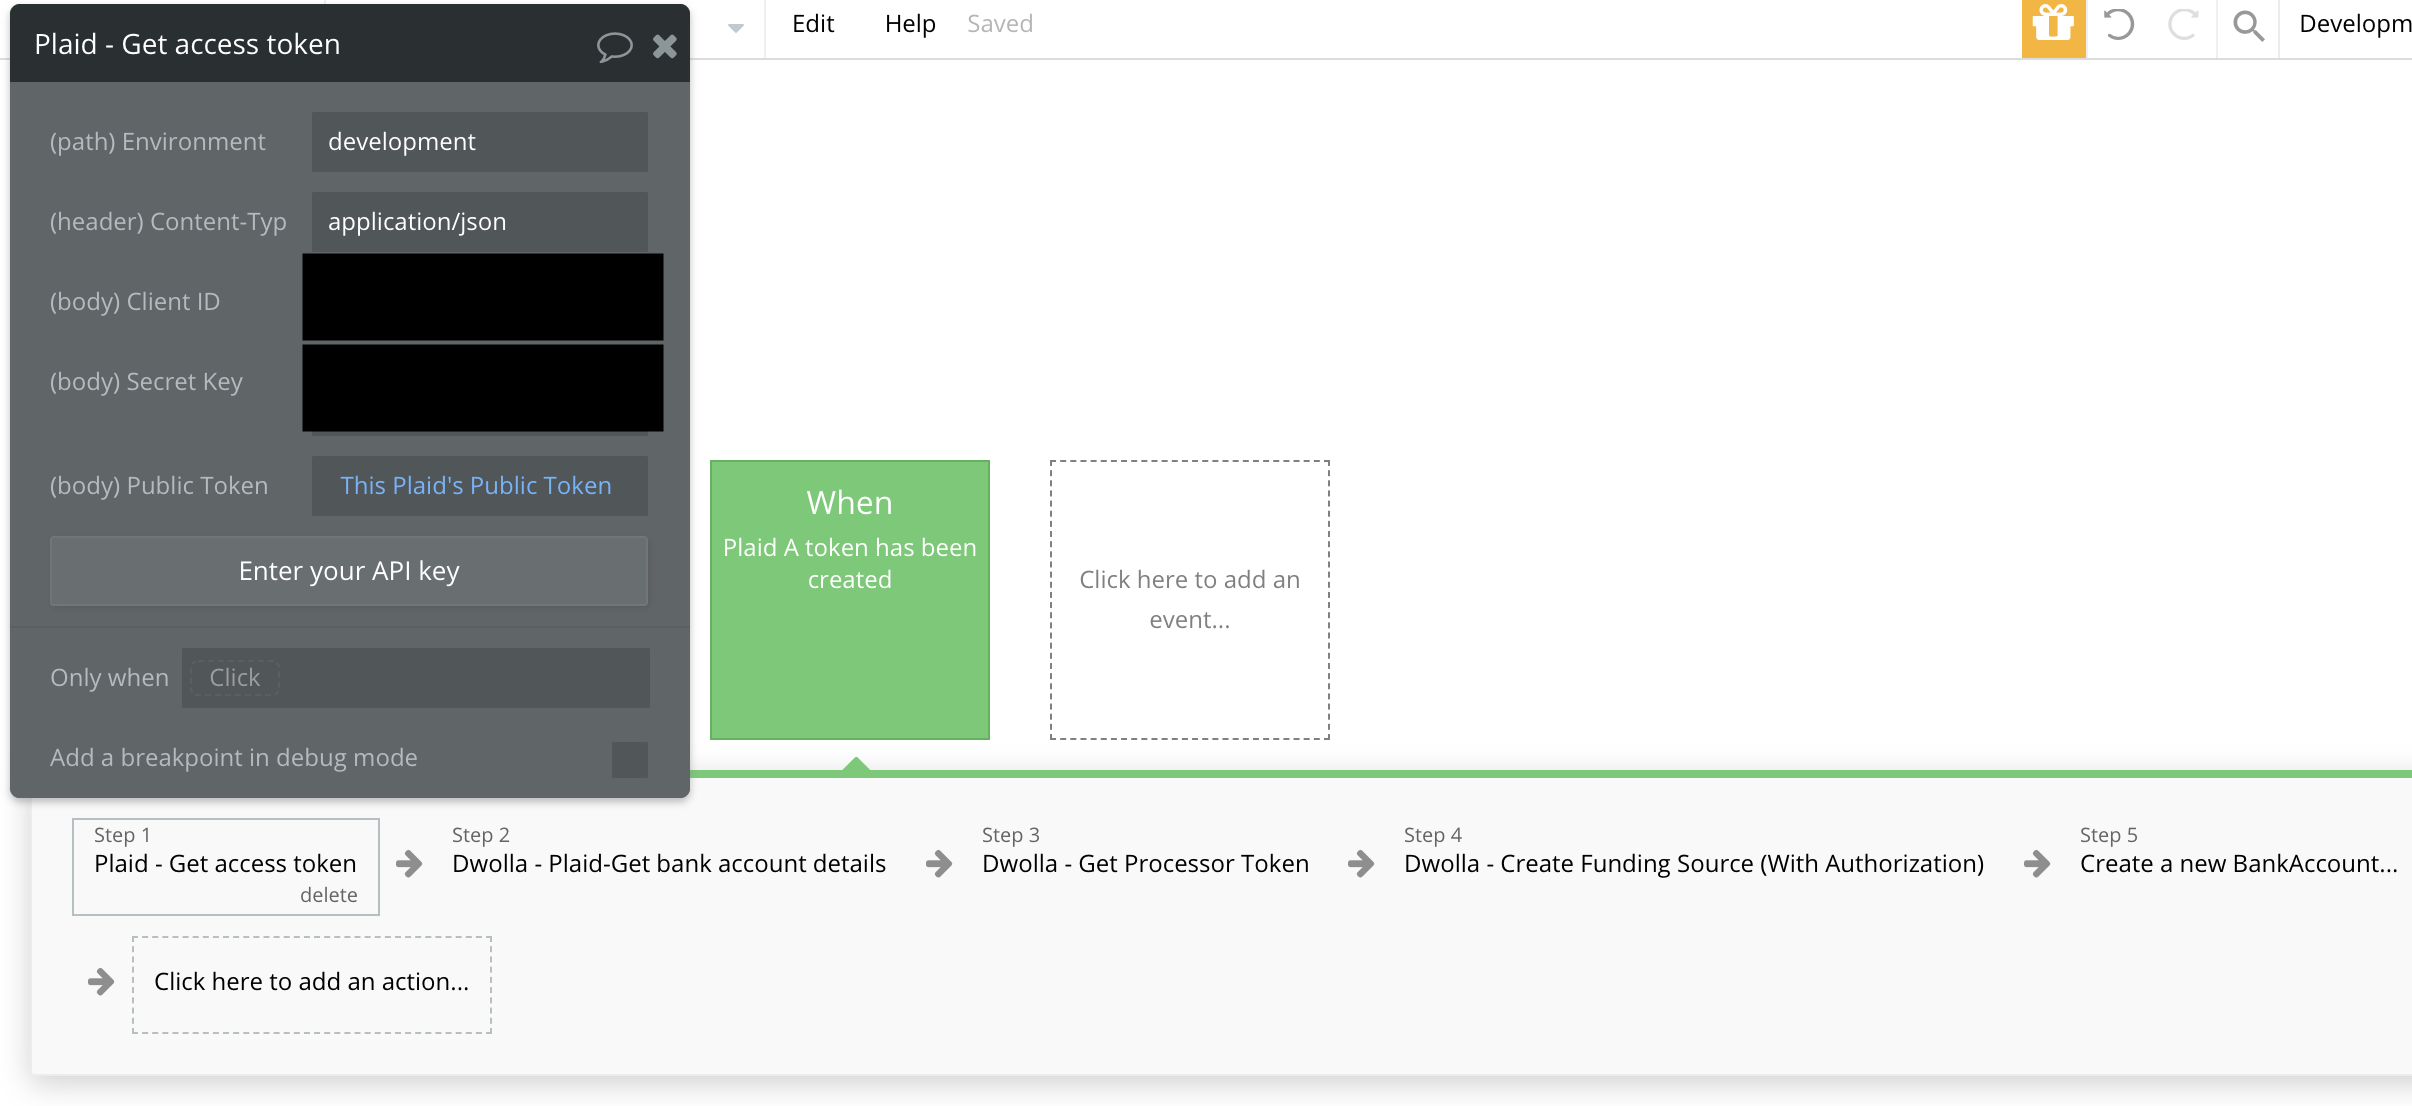Delete Step 1 via the delete link
Image resolution: width=2412 pixels, height=1106 pixels.
point(329,895)
